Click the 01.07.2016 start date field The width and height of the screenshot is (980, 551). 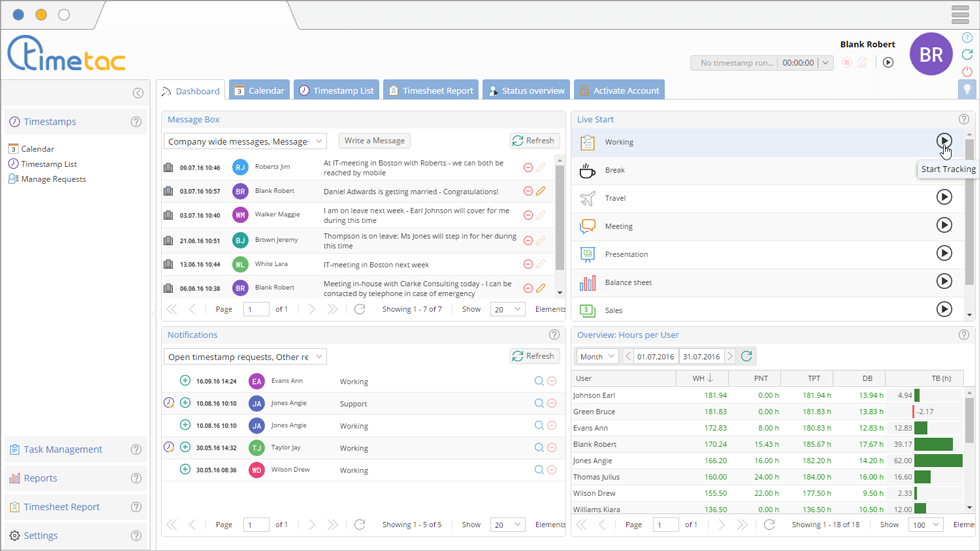(x=656, y=356)
